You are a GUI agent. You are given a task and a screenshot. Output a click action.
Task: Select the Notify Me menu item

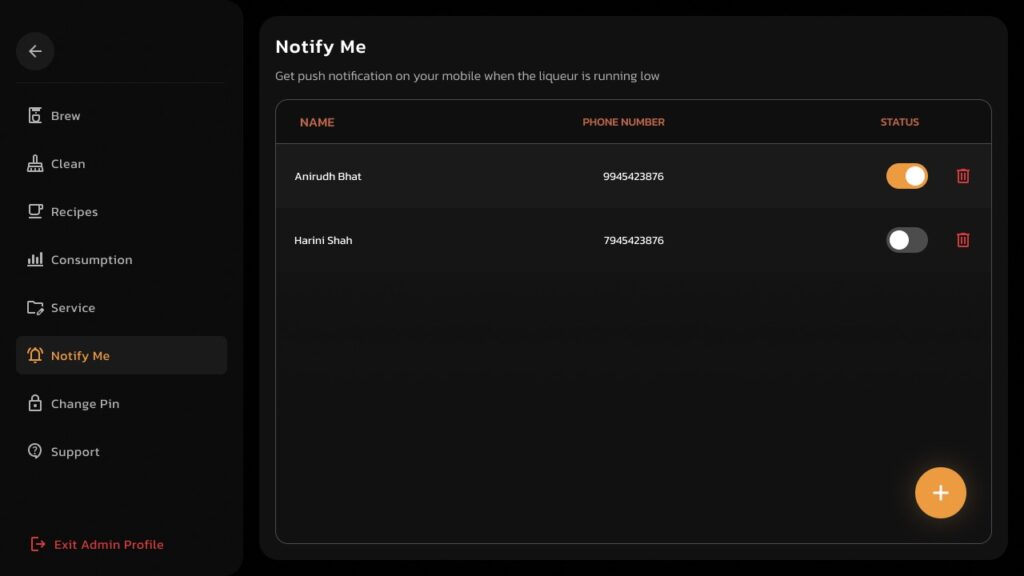80,356
